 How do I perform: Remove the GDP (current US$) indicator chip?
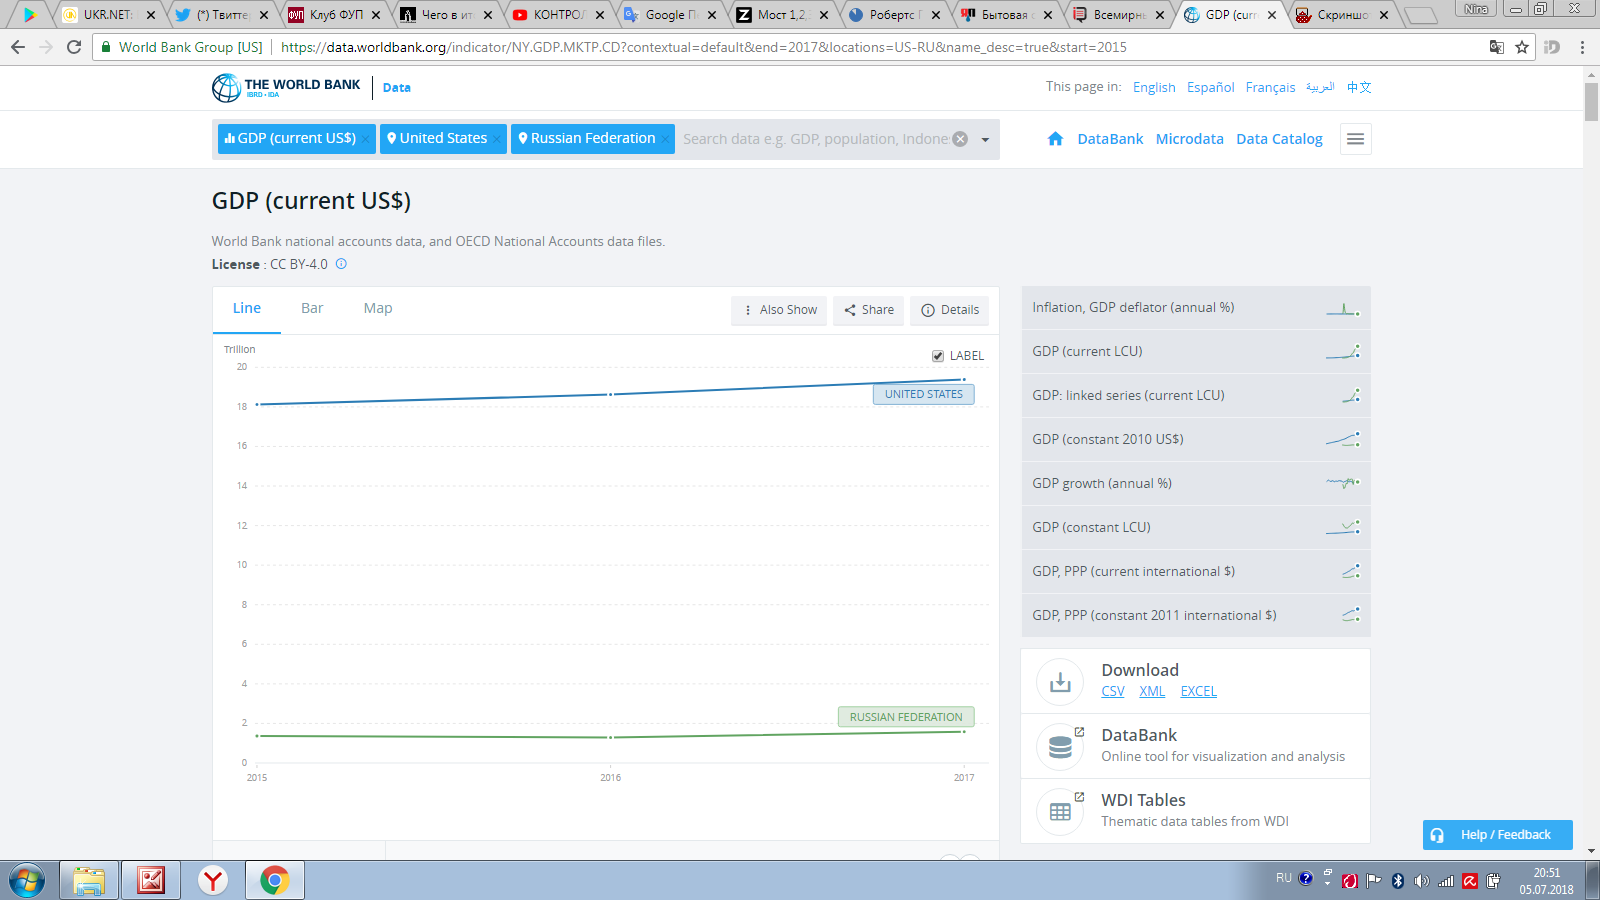click(x=366, y=139)
